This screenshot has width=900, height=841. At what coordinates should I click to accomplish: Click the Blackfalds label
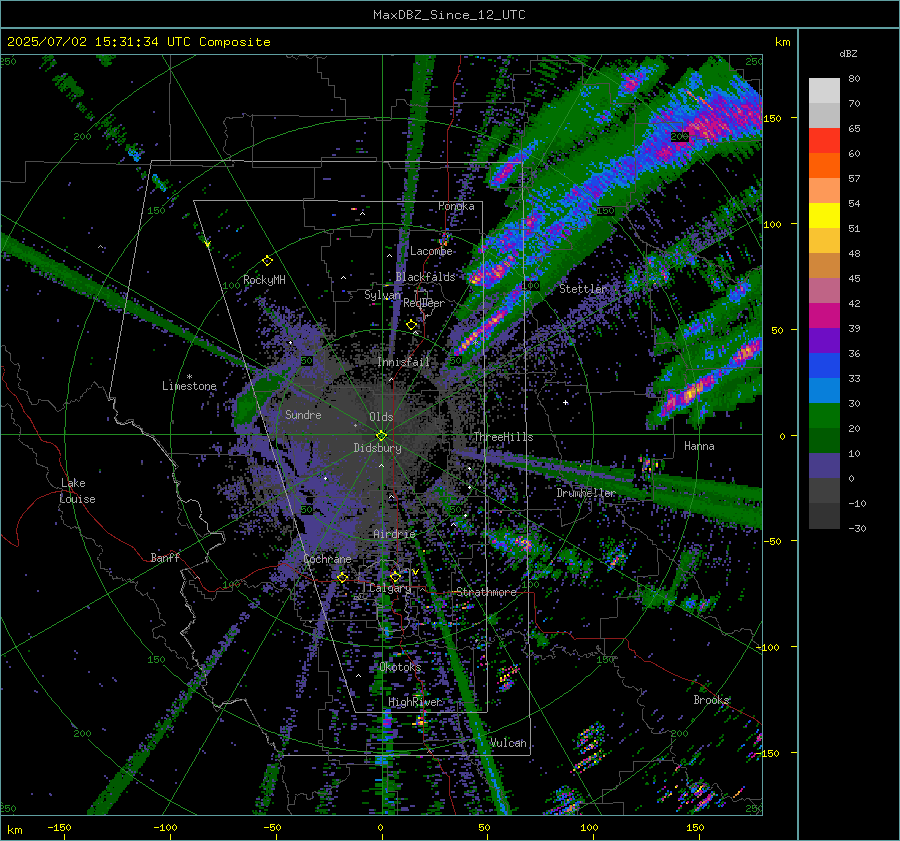(x=425, y=277)
